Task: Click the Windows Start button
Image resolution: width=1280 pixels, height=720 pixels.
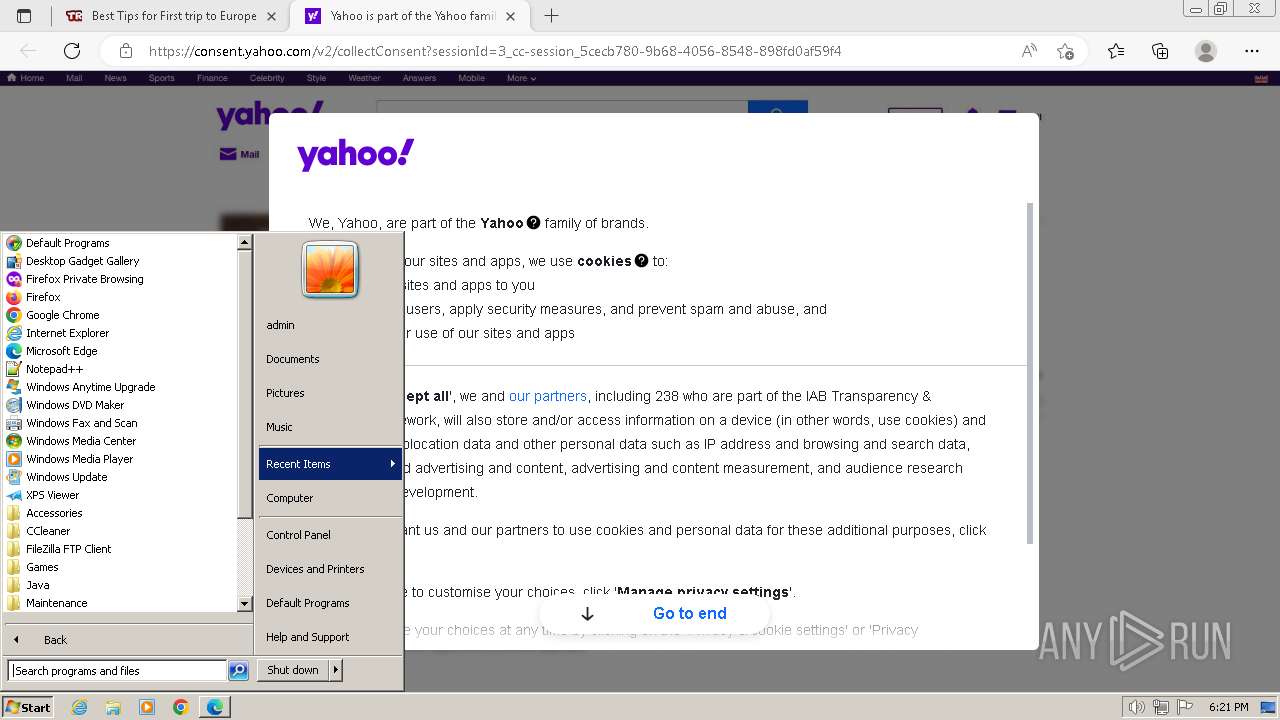Action: click(28, 707)
